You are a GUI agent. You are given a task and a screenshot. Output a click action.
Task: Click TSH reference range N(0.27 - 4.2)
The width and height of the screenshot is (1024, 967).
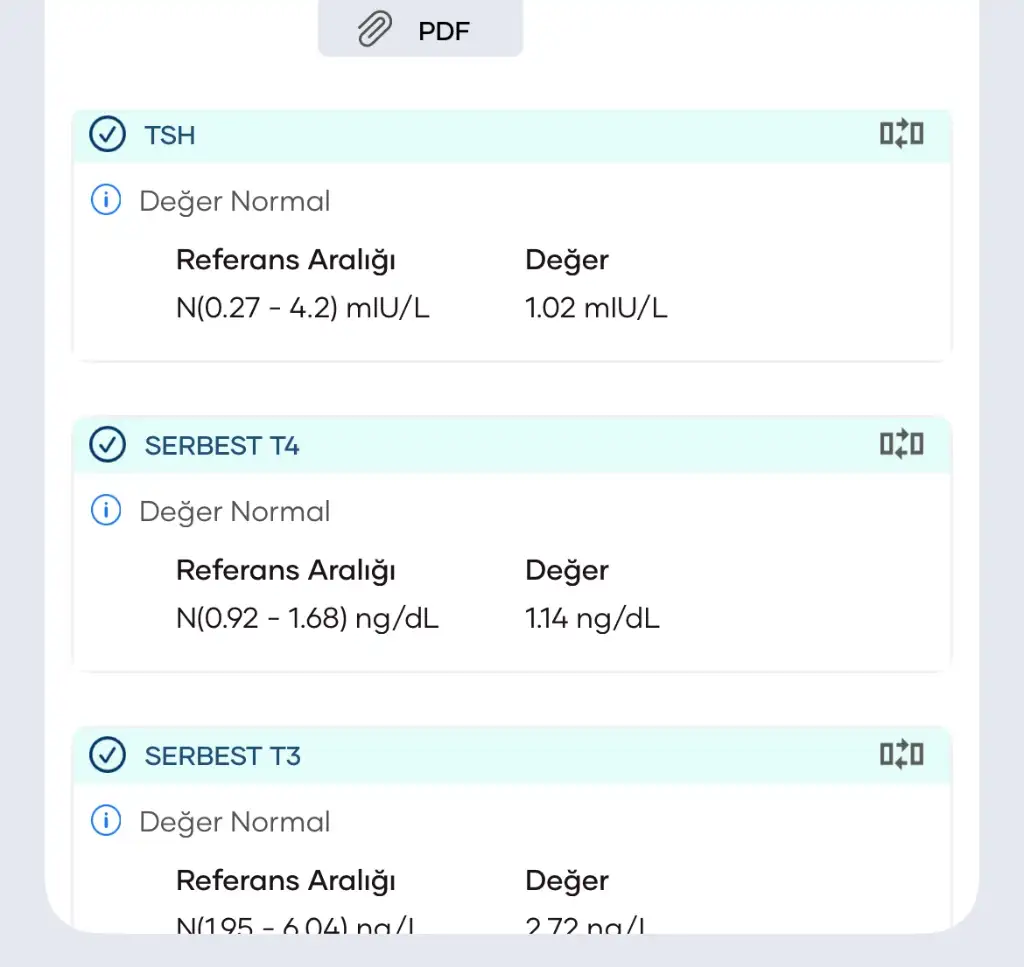pos(303,308)
